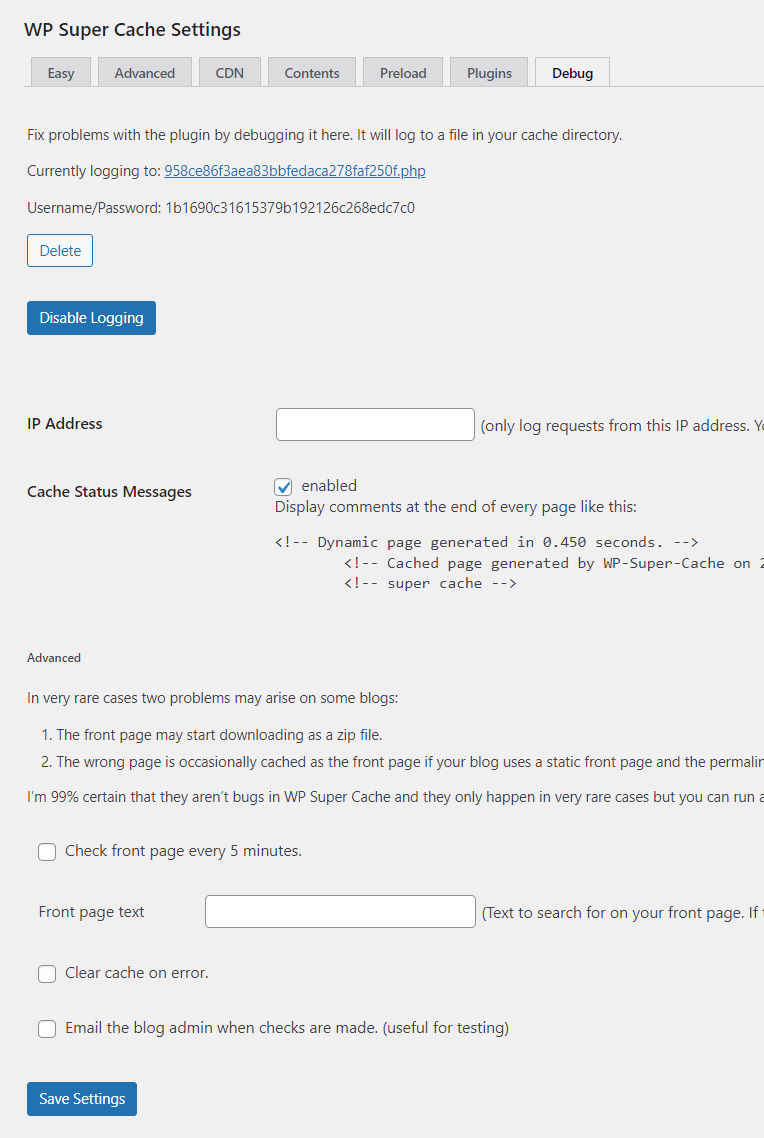This screenshot has height=1138, width=764.
Task: Click 'Fix problems with the plugin' description
Action: (324, 135)
